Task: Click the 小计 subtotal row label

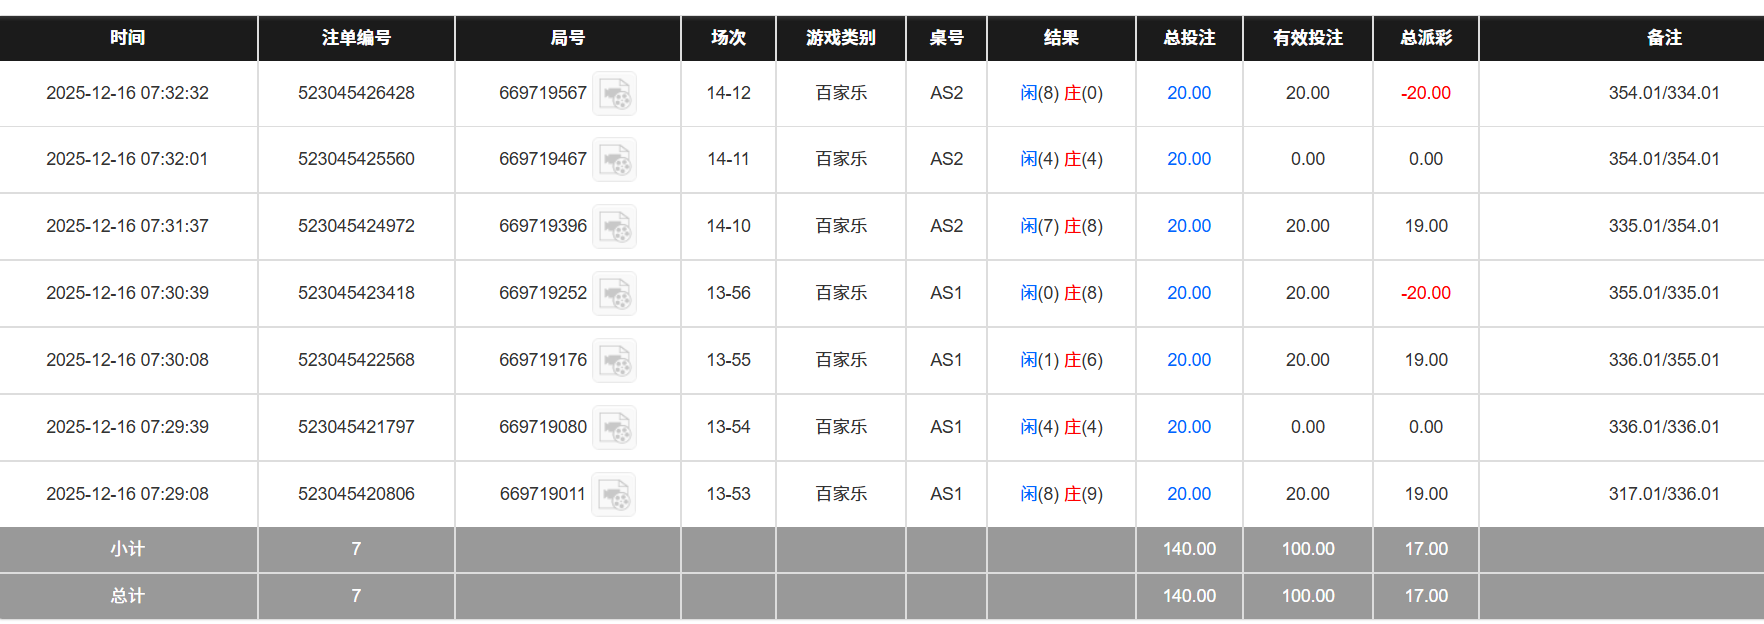Action: click(x=128, y=549)
